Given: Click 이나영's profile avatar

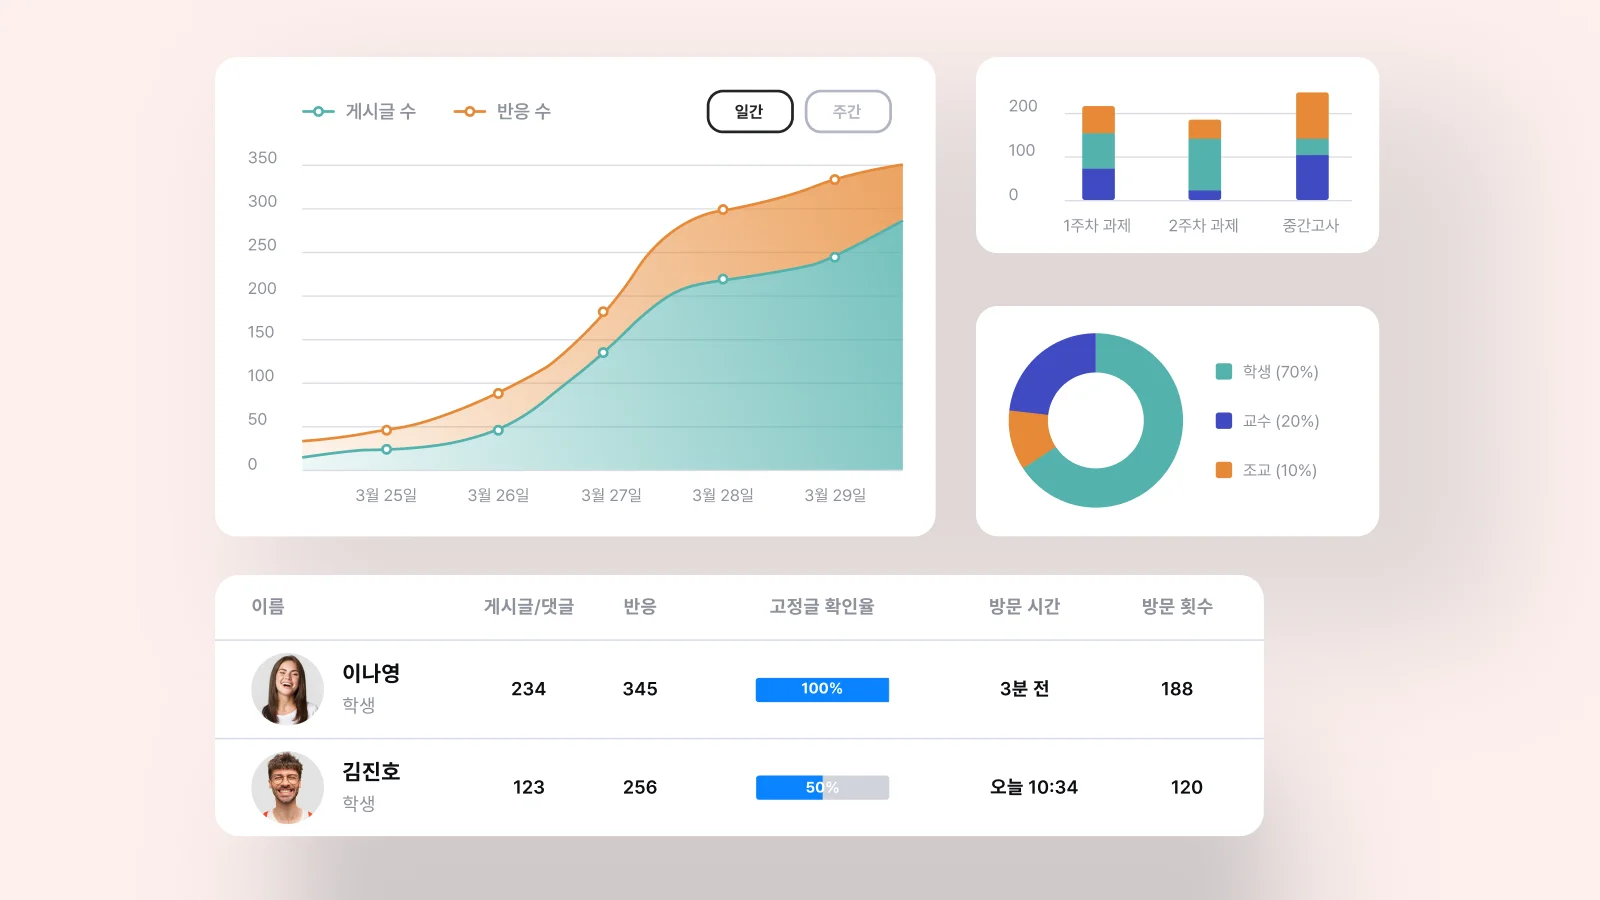Looking at the screenshot, I should [x=287, y=689].
